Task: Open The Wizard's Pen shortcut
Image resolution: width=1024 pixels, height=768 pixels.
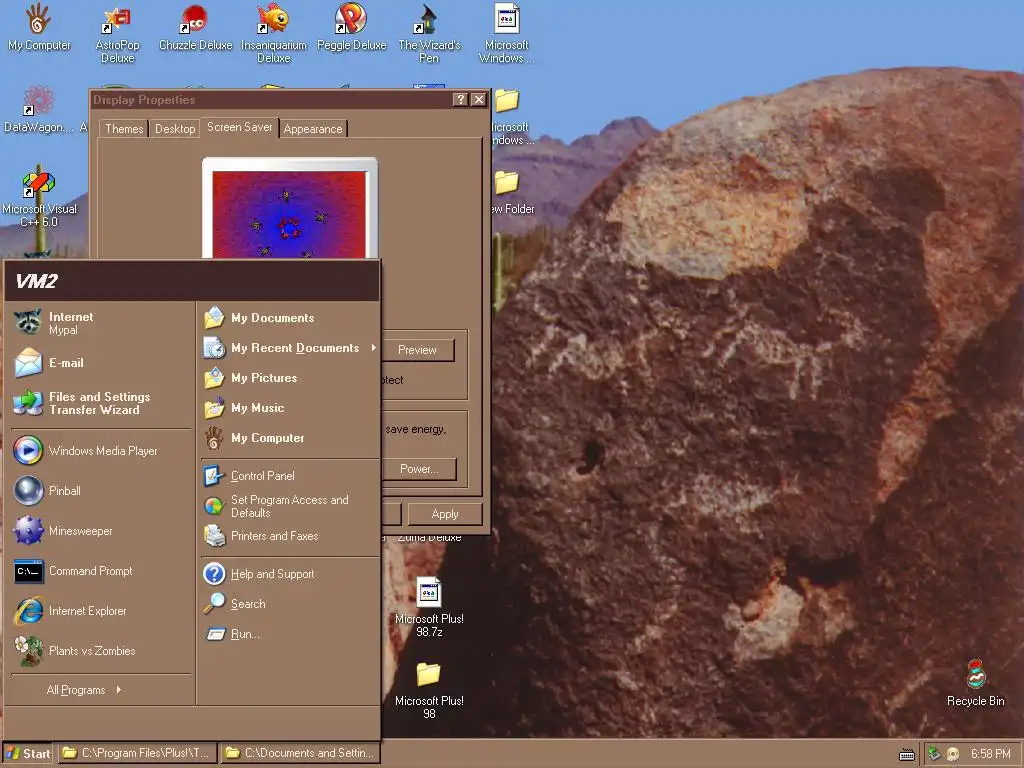Action: [x=429, y=33]
